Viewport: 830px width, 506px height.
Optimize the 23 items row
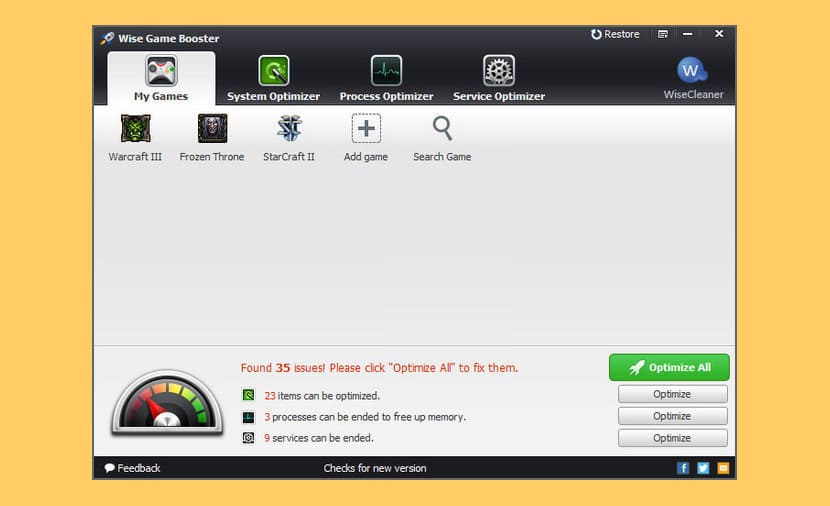pos(672,394)
